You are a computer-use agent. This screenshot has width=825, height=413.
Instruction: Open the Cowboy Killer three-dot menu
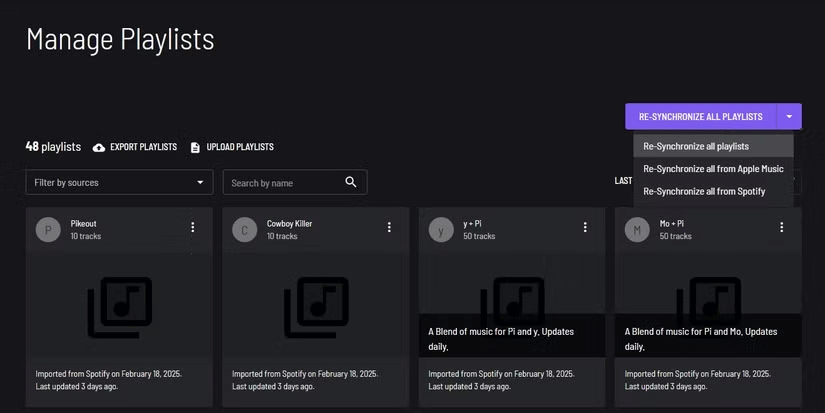(389, 228)
